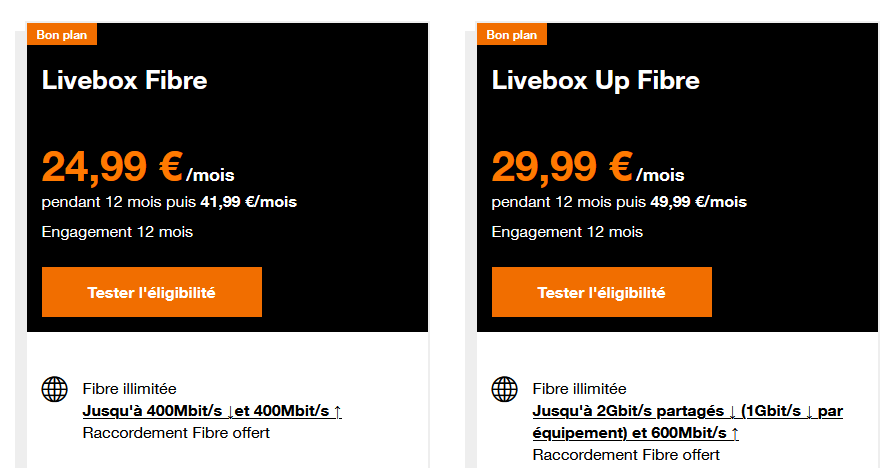
Task: Test eligibility for the Livebox Fibre offer
Action: point(152,292)
